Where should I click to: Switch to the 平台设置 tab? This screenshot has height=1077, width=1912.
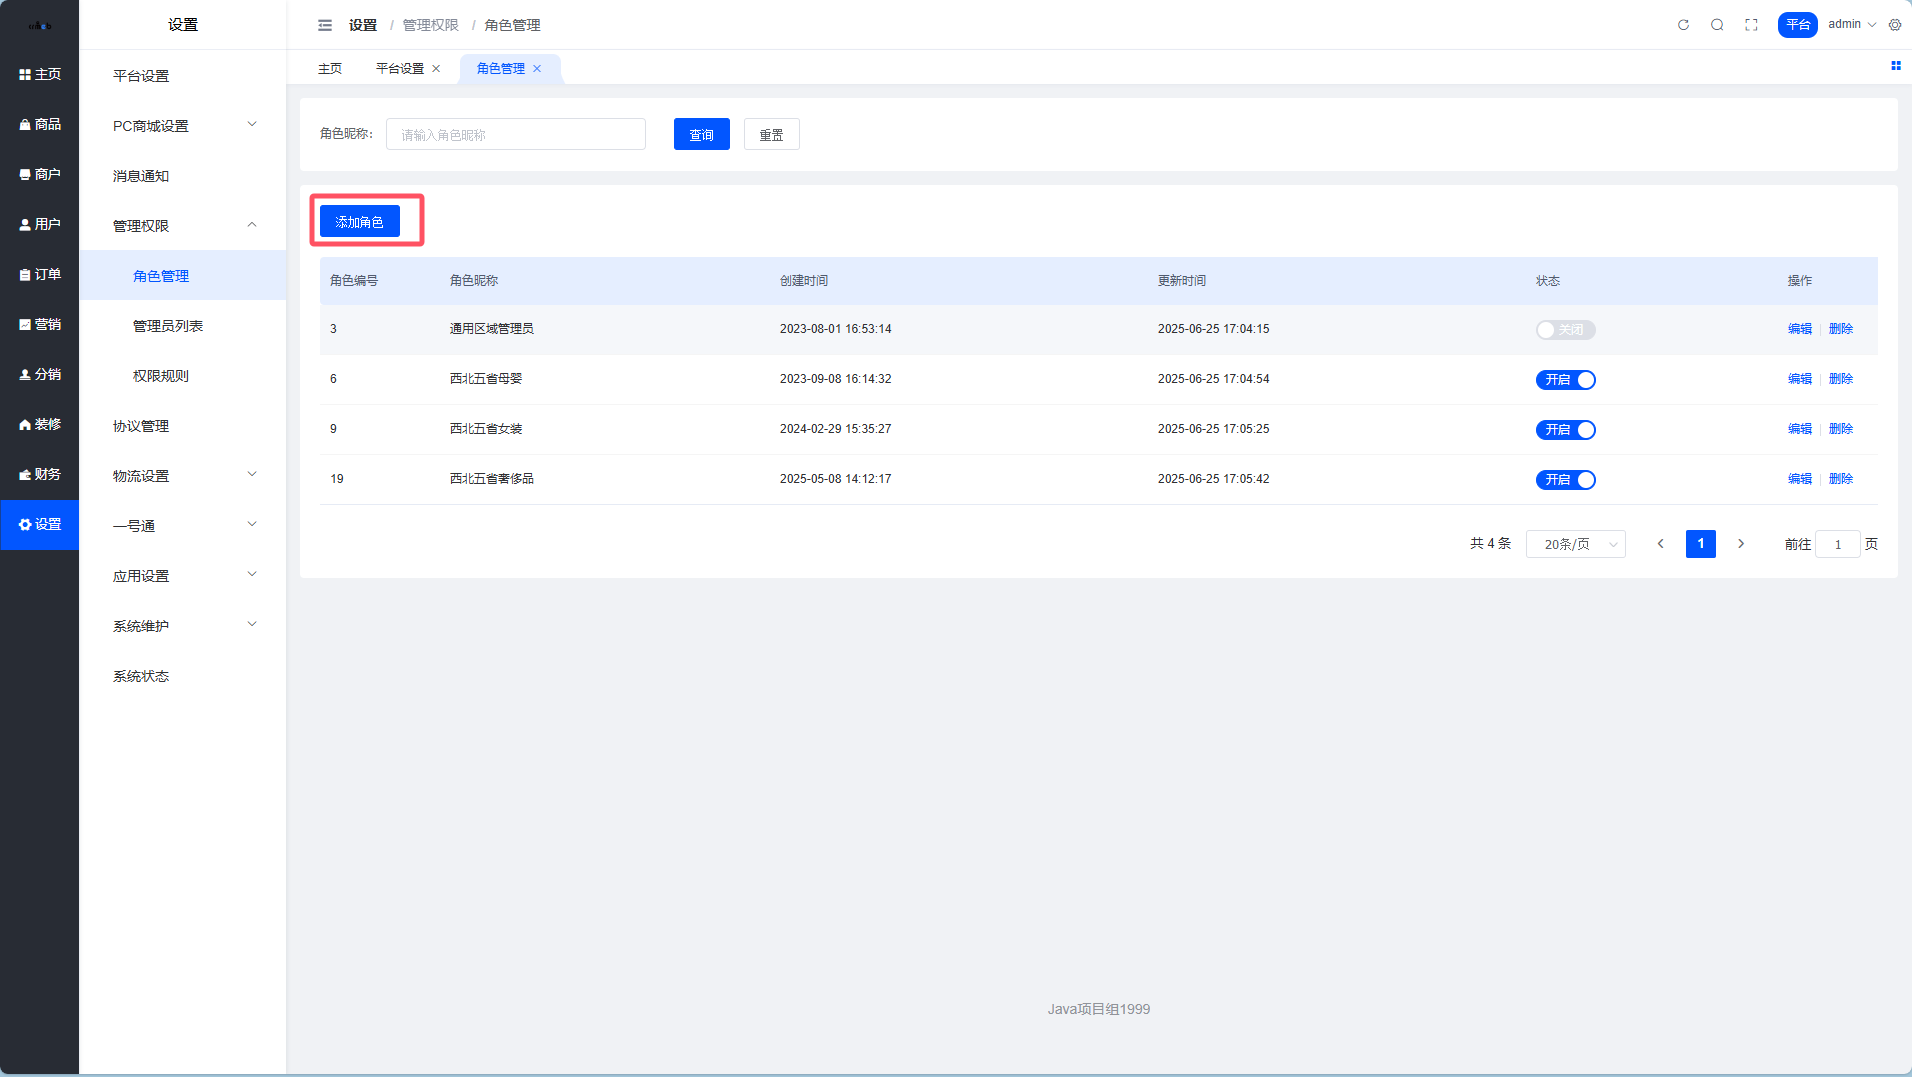[x=399, y=69]
